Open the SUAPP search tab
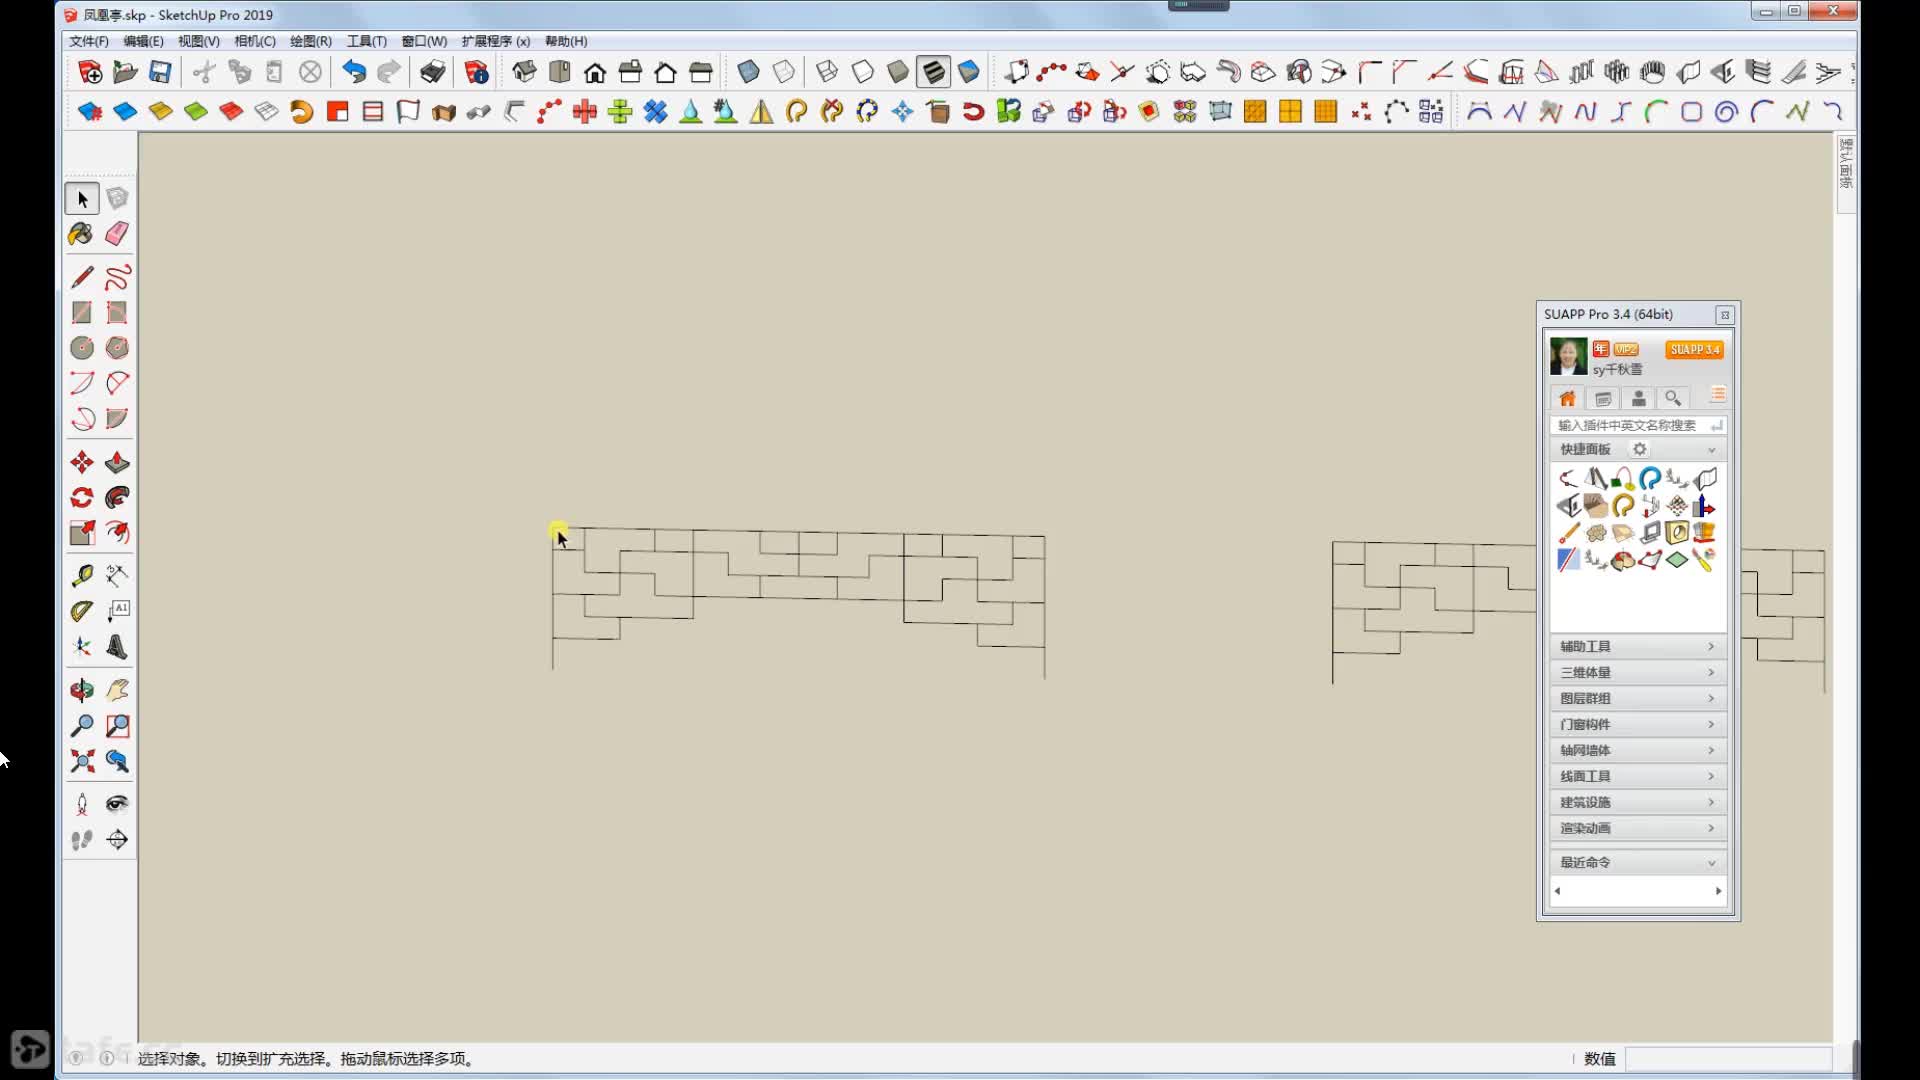Image resolution: width=1920 pixels, height=1080 pixels. pyautogui.click(x=1673, y=398)
